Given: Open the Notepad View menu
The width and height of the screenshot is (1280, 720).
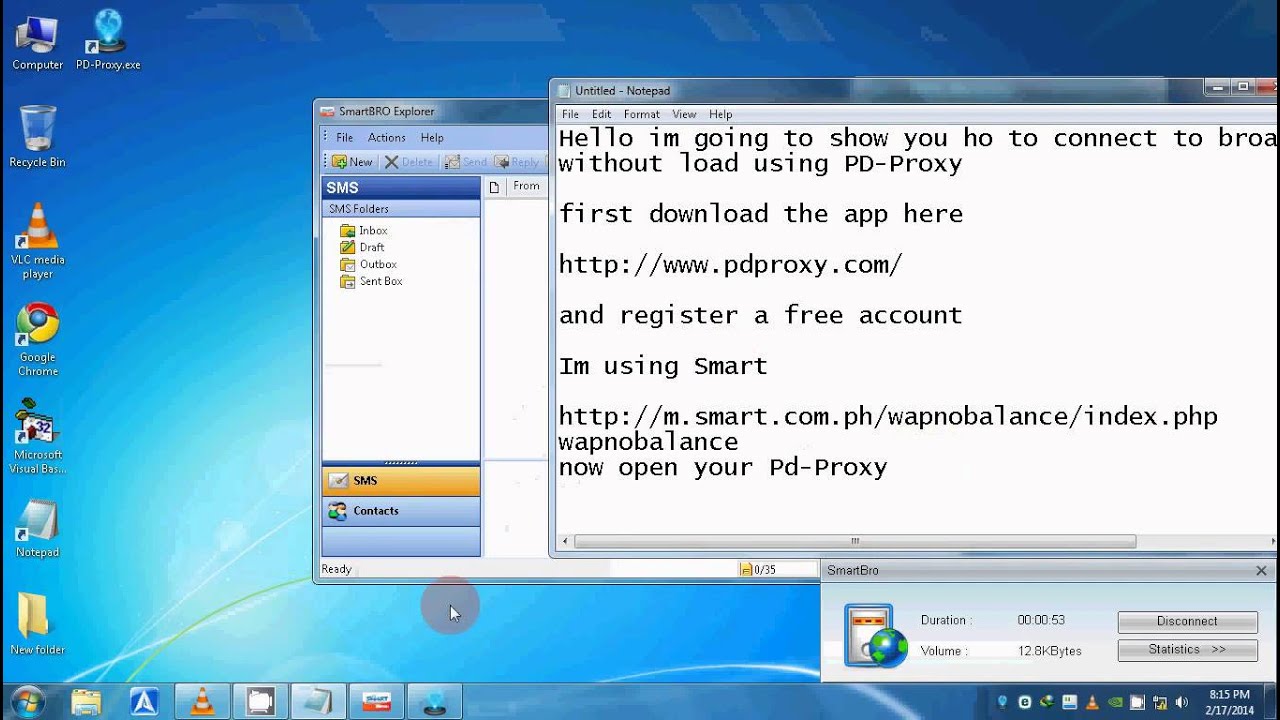Looking at the screenshot, I should [684, 114].
